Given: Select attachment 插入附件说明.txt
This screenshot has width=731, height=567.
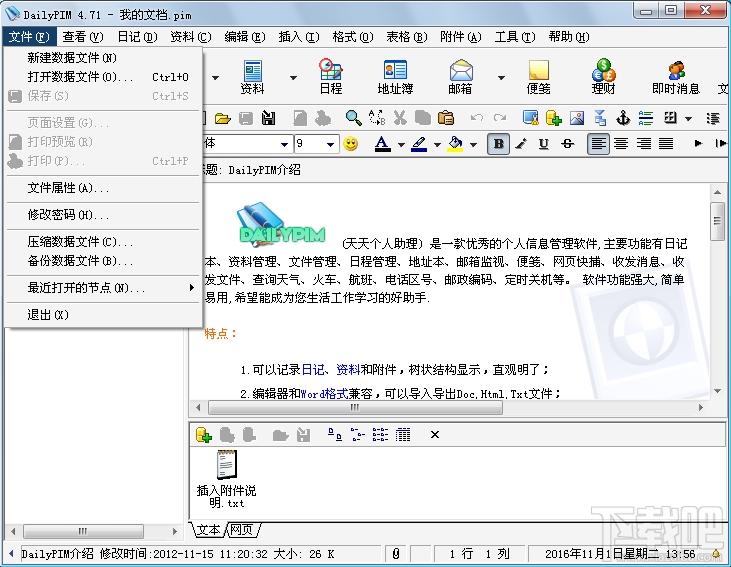Looking at the screenshot, I should click(227, 479).
